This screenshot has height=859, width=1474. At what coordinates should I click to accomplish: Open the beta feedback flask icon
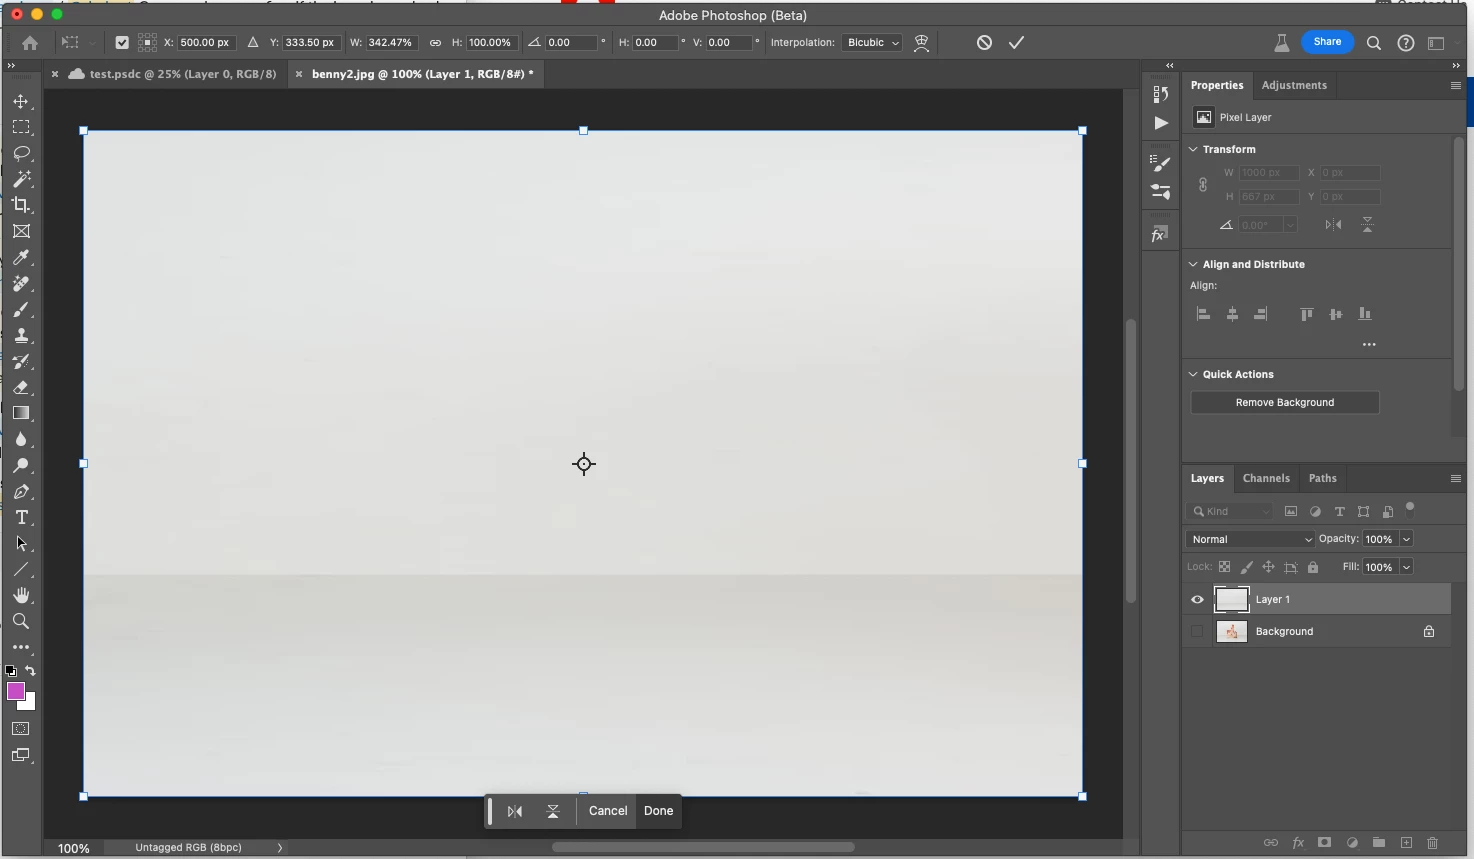[1281, 43]
